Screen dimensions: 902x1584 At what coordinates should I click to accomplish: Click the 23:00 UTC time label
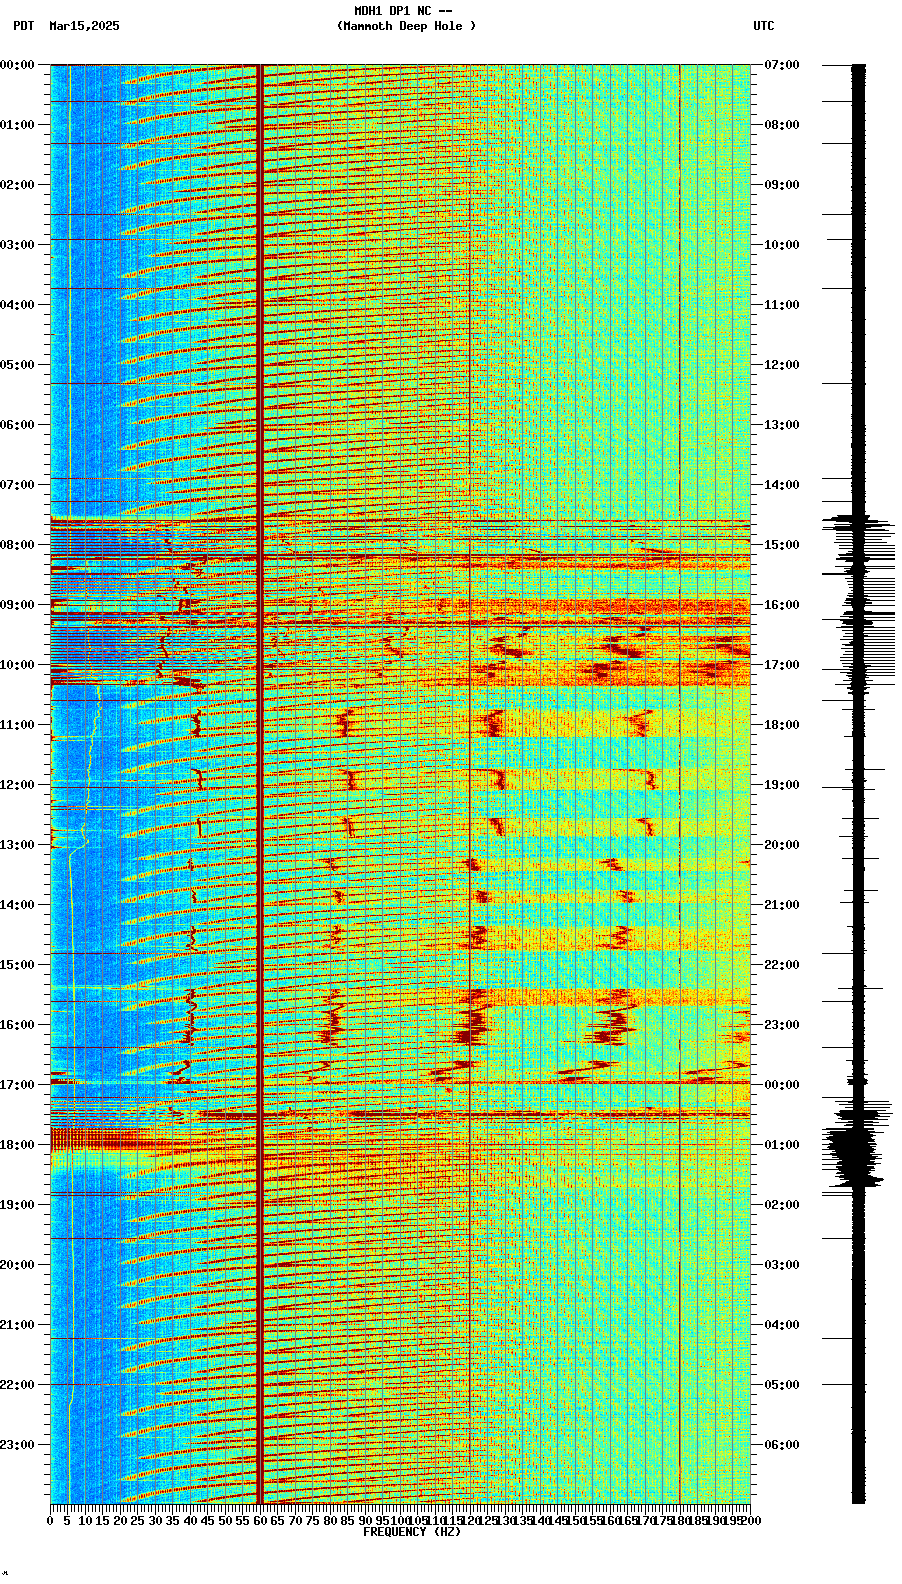(782, 1025)
